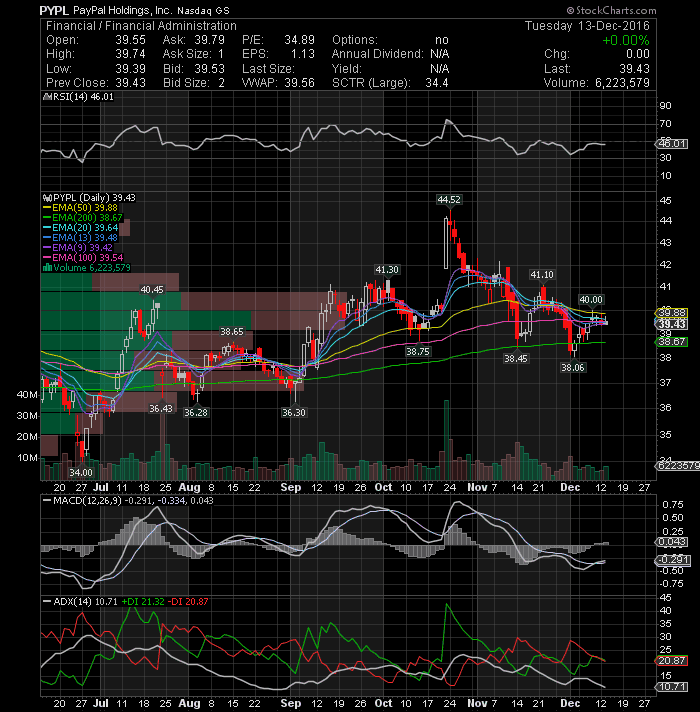The image size is (700, 712).
Task: Click the 40.00 price label
Action: coord(591,300)
